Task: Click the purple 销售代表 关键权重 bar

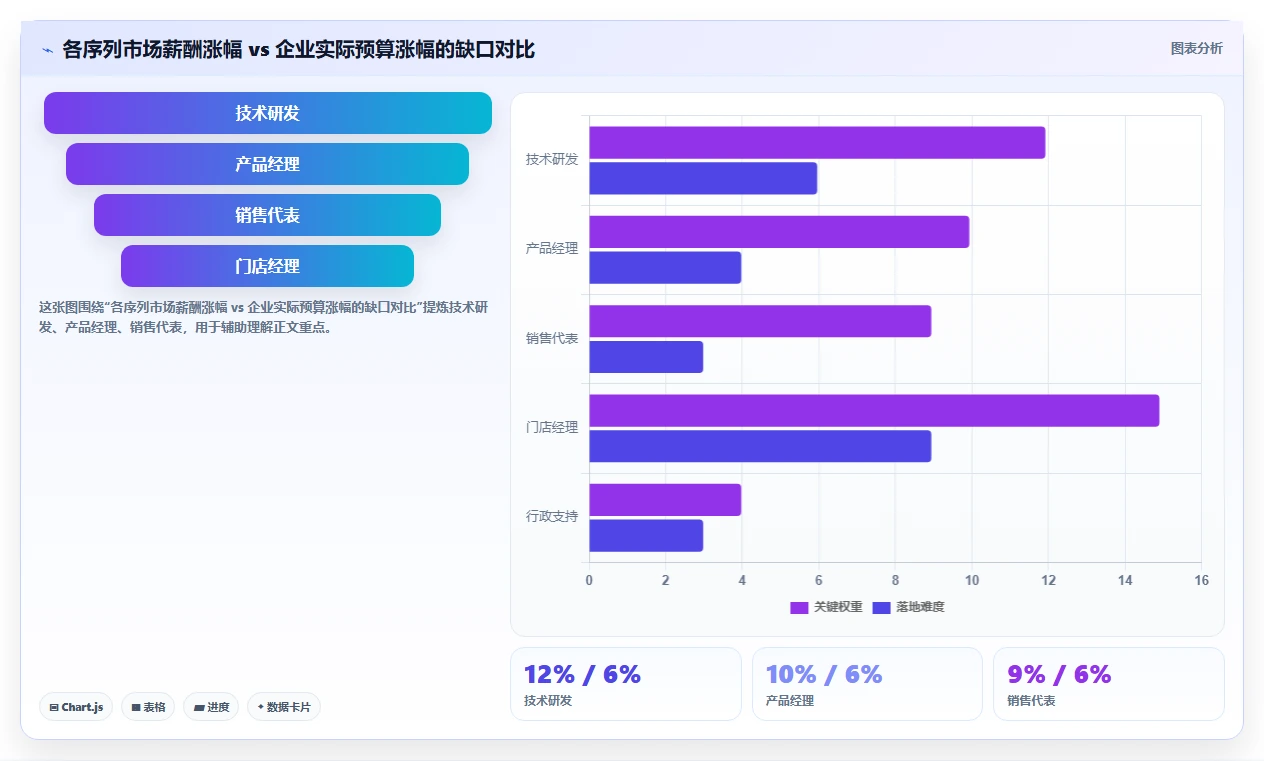Action: point(760,321)
